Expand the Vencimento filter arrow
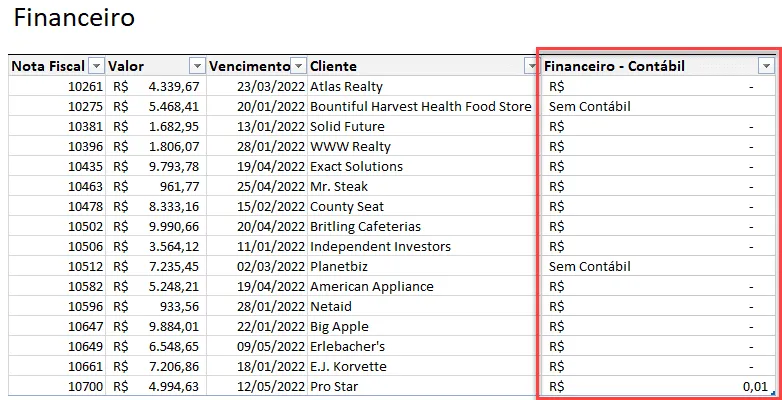 [x=298, y=66]
